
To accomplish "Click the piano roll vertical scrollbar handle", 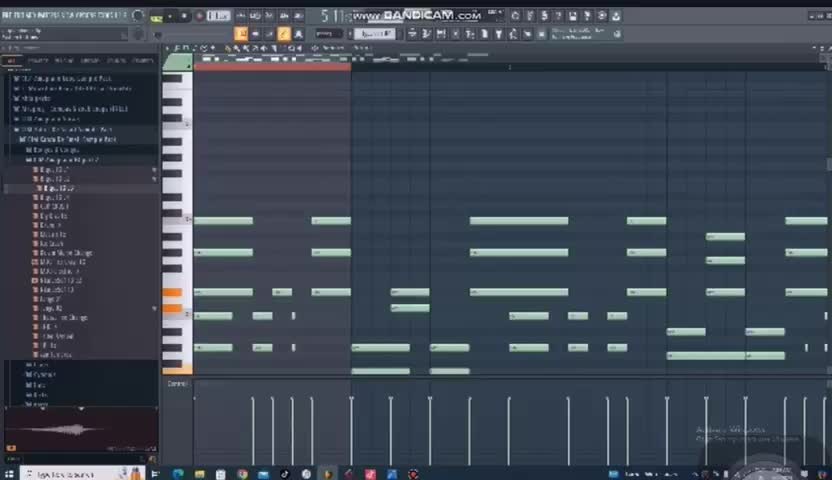I will point(829,164).
